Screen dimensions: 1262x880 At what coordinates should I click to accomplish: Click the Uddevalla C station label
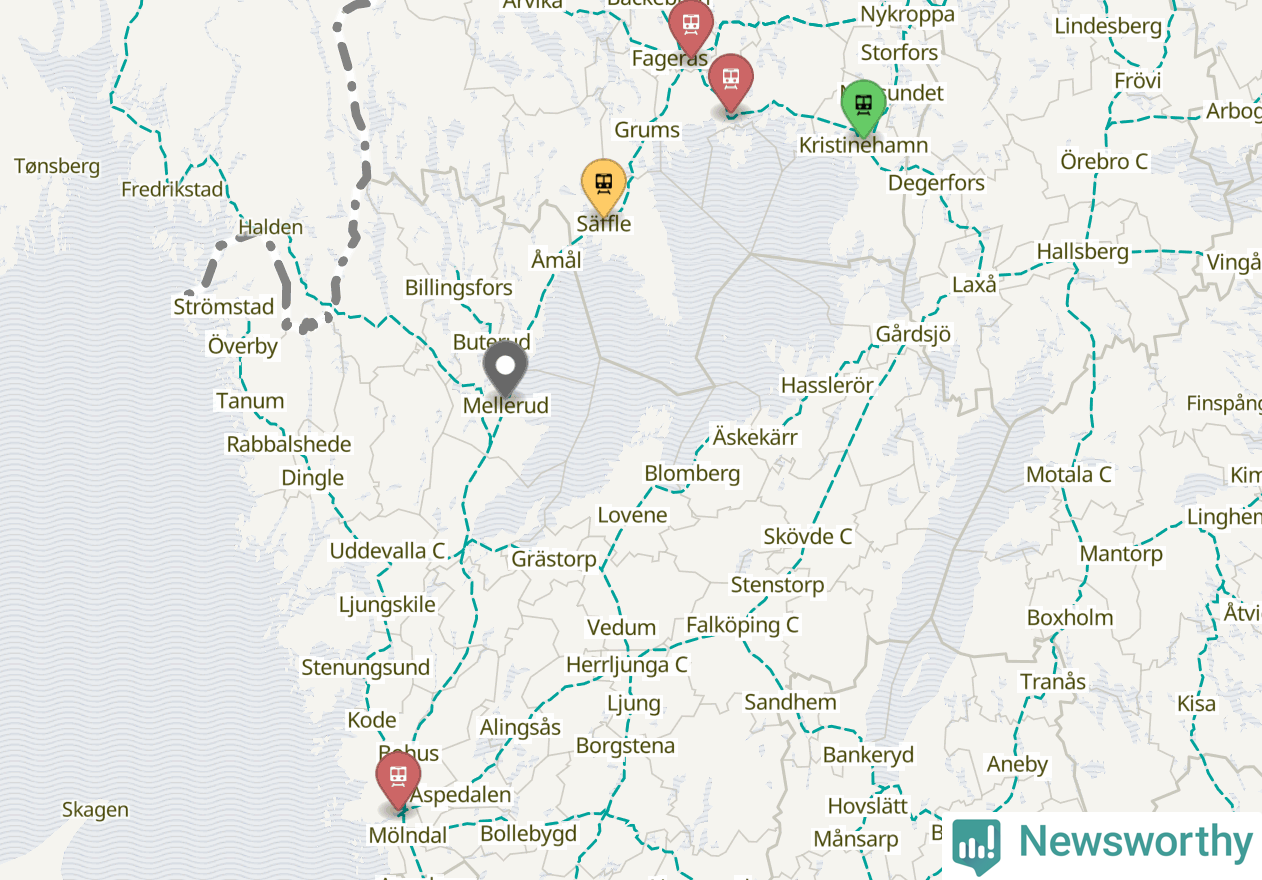(x=389, y=551)
